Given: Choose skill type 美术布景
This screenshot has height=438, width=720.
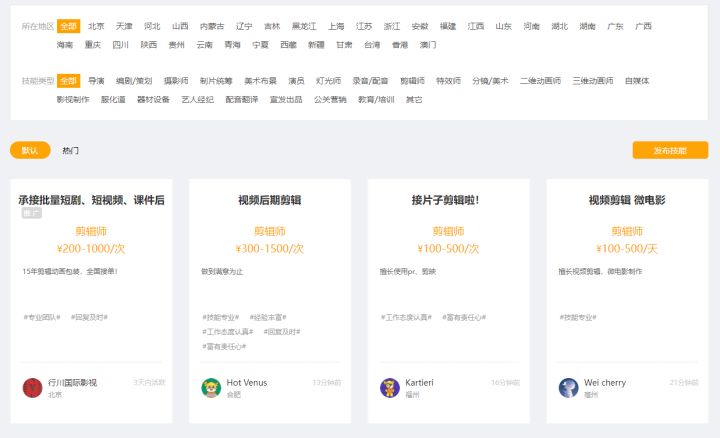Looking at the screenshot, I should click(x=260, y=81).
